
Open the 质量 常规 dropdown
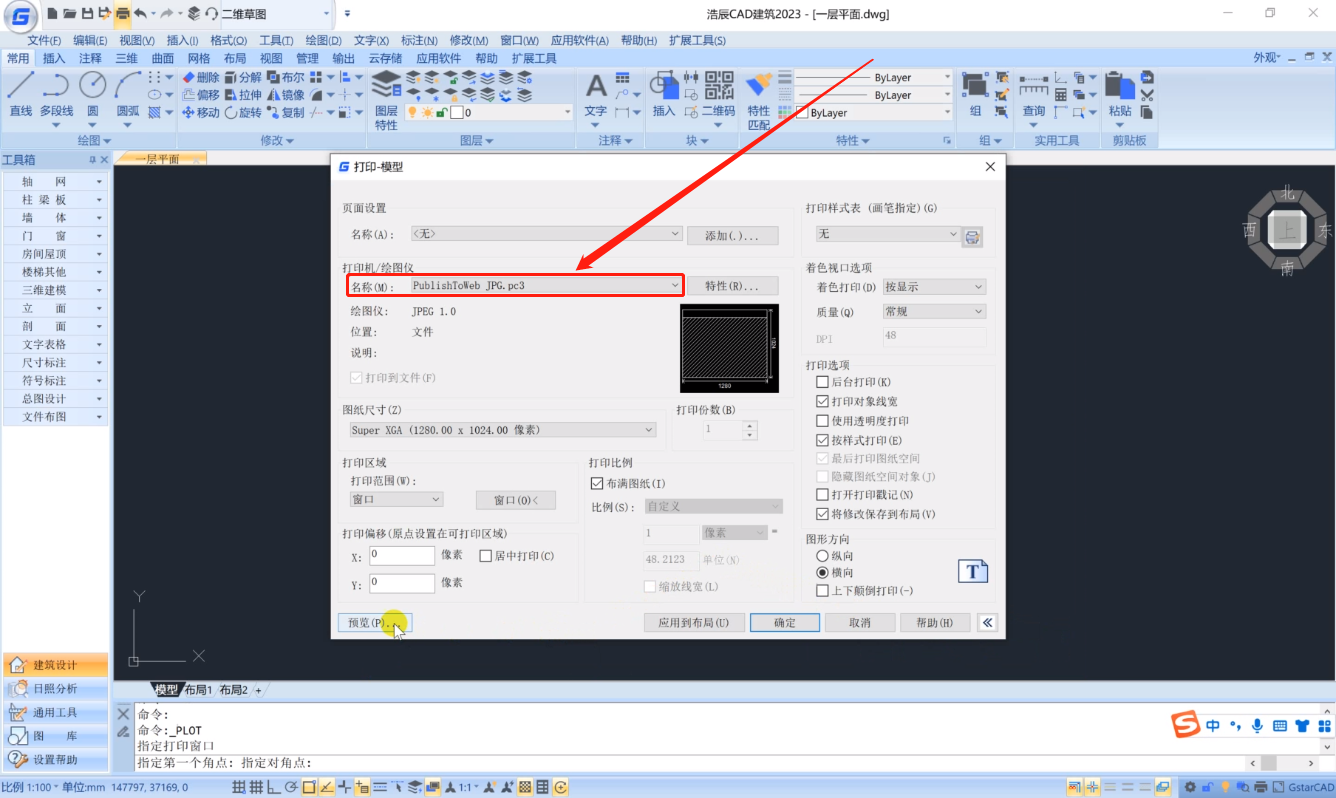pyautogui.click(x=934, y=312)
